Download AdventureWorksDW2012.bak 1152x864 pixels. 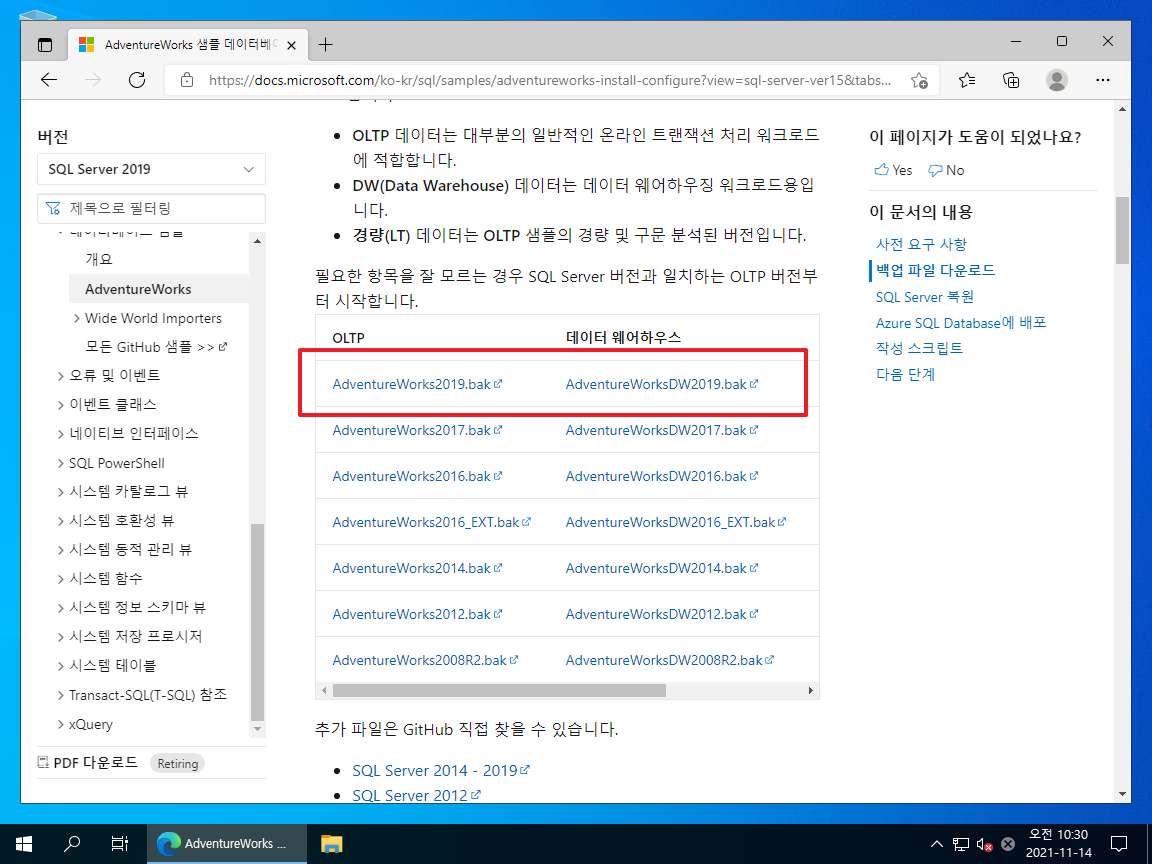coord(661,614)
